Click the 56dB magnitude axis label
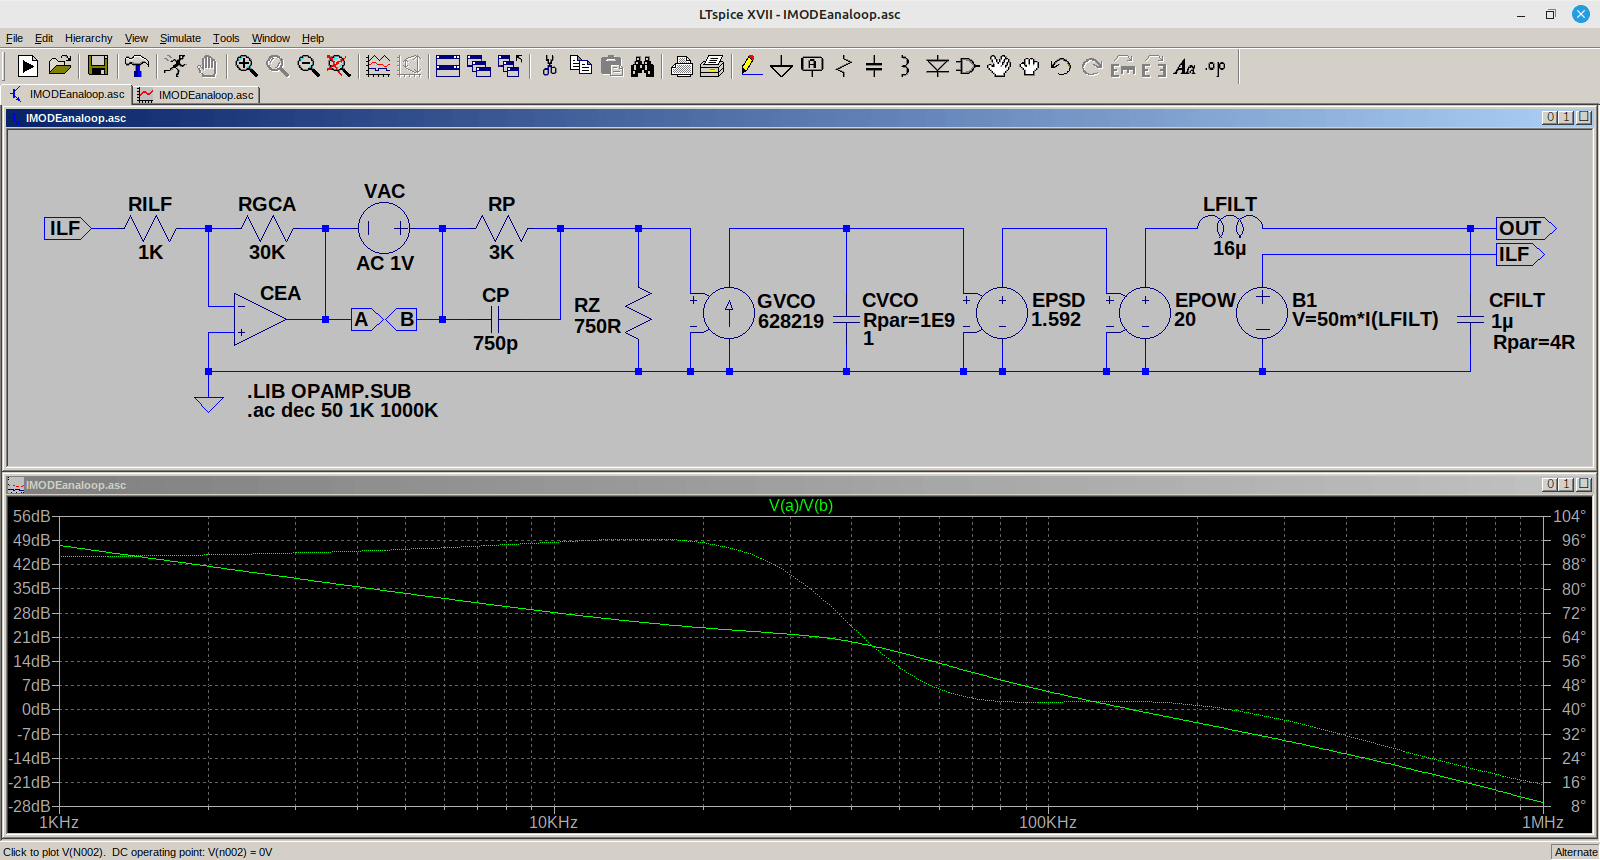 click(x=31, y=516)
